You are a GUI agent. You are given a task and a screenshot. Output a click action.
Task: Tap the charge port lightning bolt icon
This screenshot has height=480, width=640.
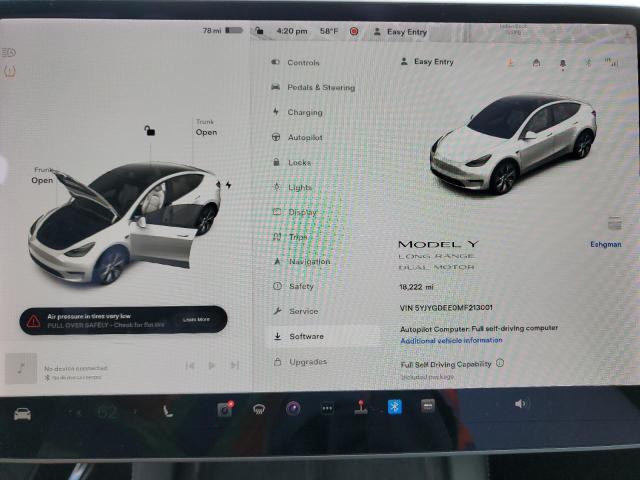point(229,185)
